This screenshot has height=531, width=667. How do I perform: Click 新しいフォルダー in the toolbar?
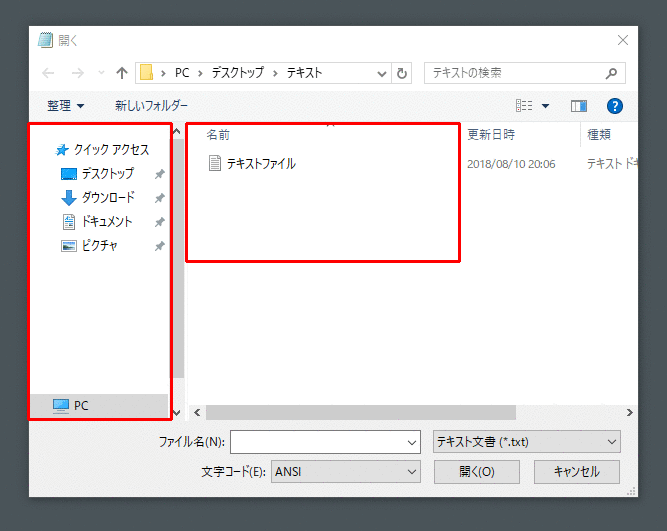pyautogui.click(x=151, y=105)
